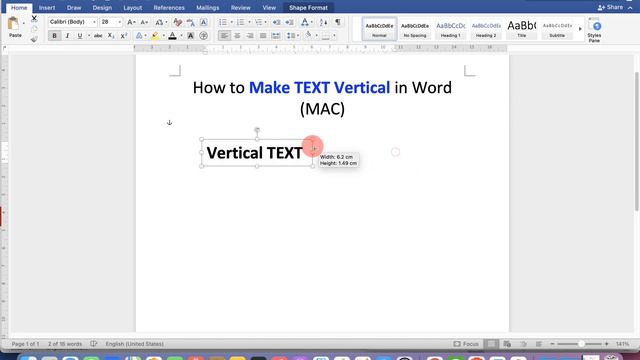Apply character border icon

click(x=203, y=22)
